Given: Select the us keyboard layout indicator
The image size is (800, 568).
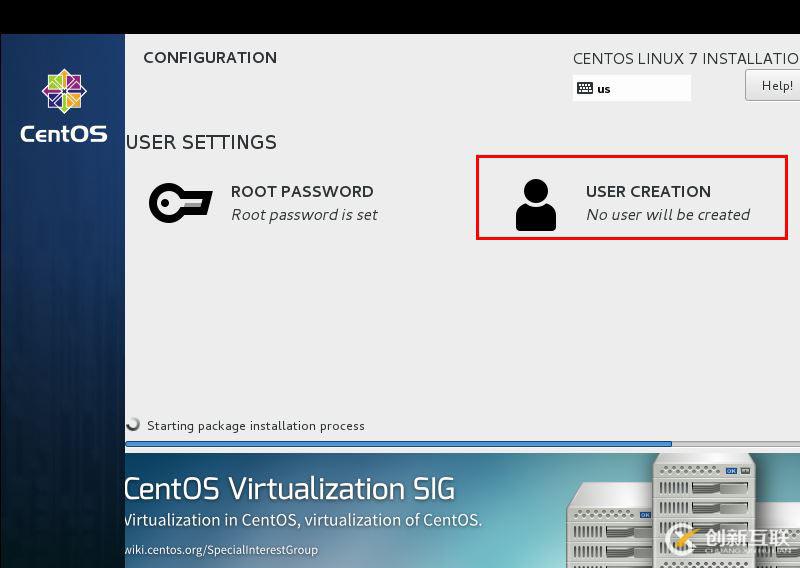Looking at the screenshot, I should (632, 88).
